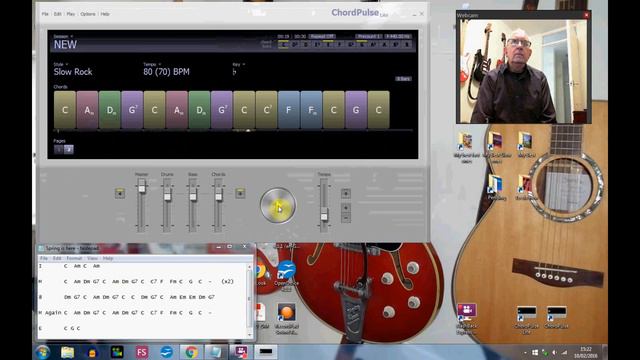Click the '(x2)' text in Notepad

(228, 282)
